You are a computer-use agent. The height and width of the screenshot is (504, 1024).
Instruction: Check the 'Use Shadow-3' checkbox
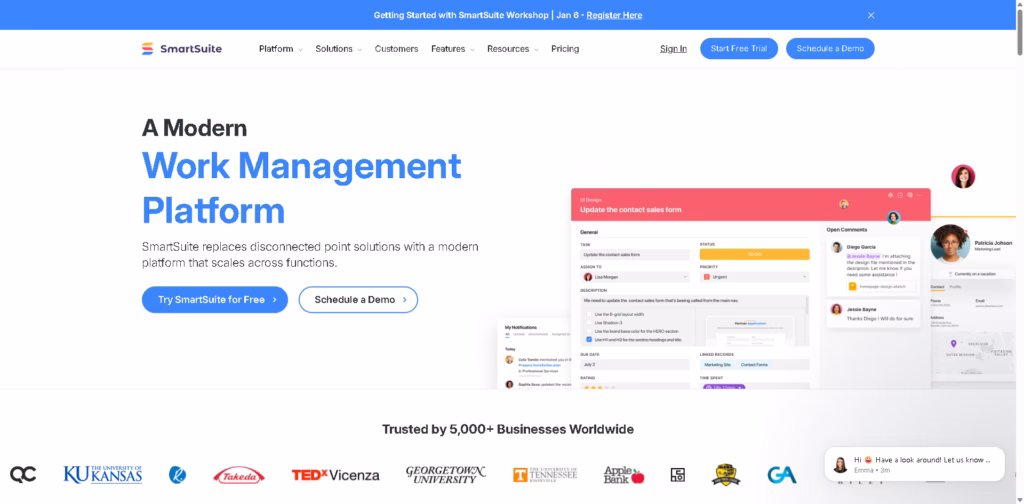click(588, 323)
